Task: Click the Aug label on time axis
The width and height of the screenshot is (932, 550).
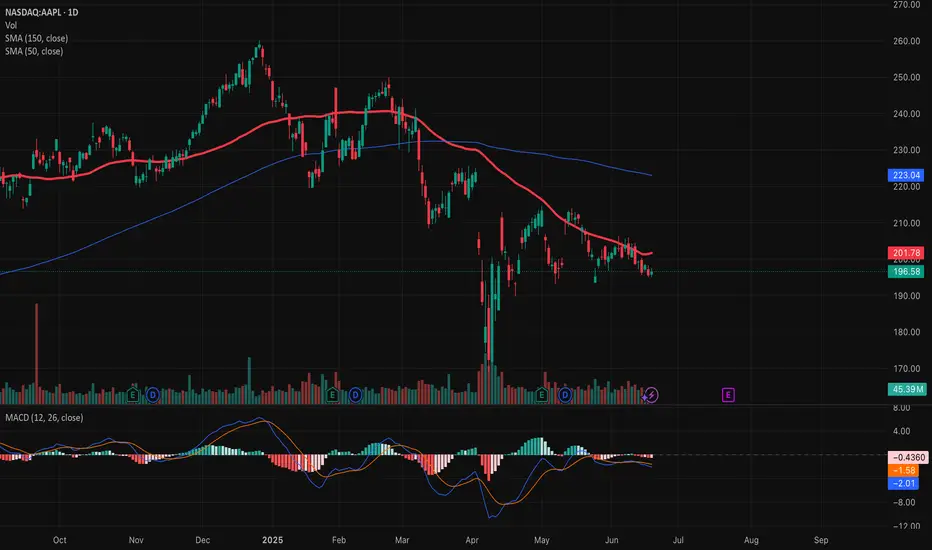Action: 751,540
